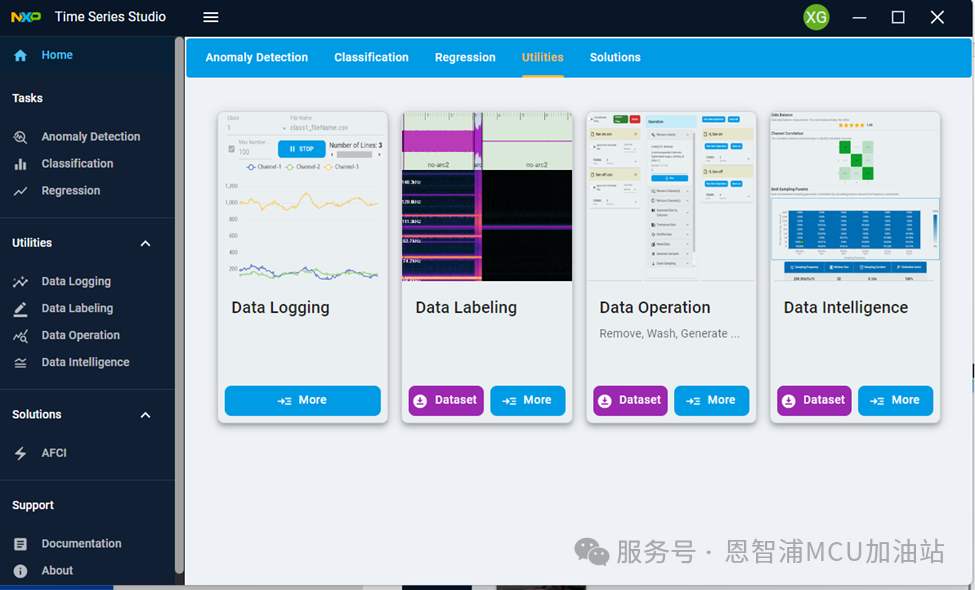
Task: Open the Solutions tab
Action: coord(615,57)
